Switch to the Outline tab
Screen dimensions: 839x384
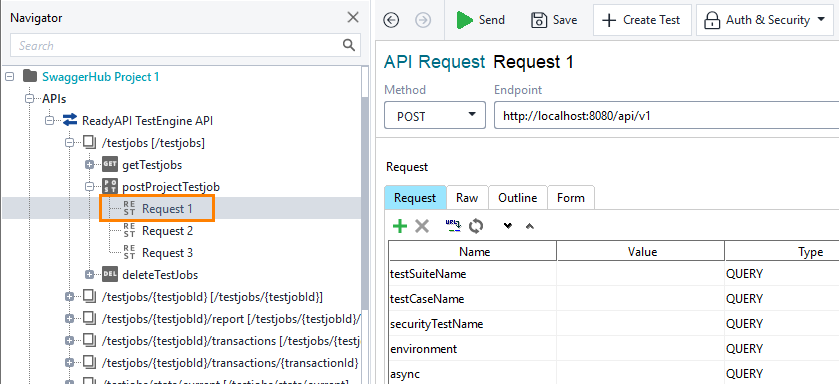click(x=517, y=198)
